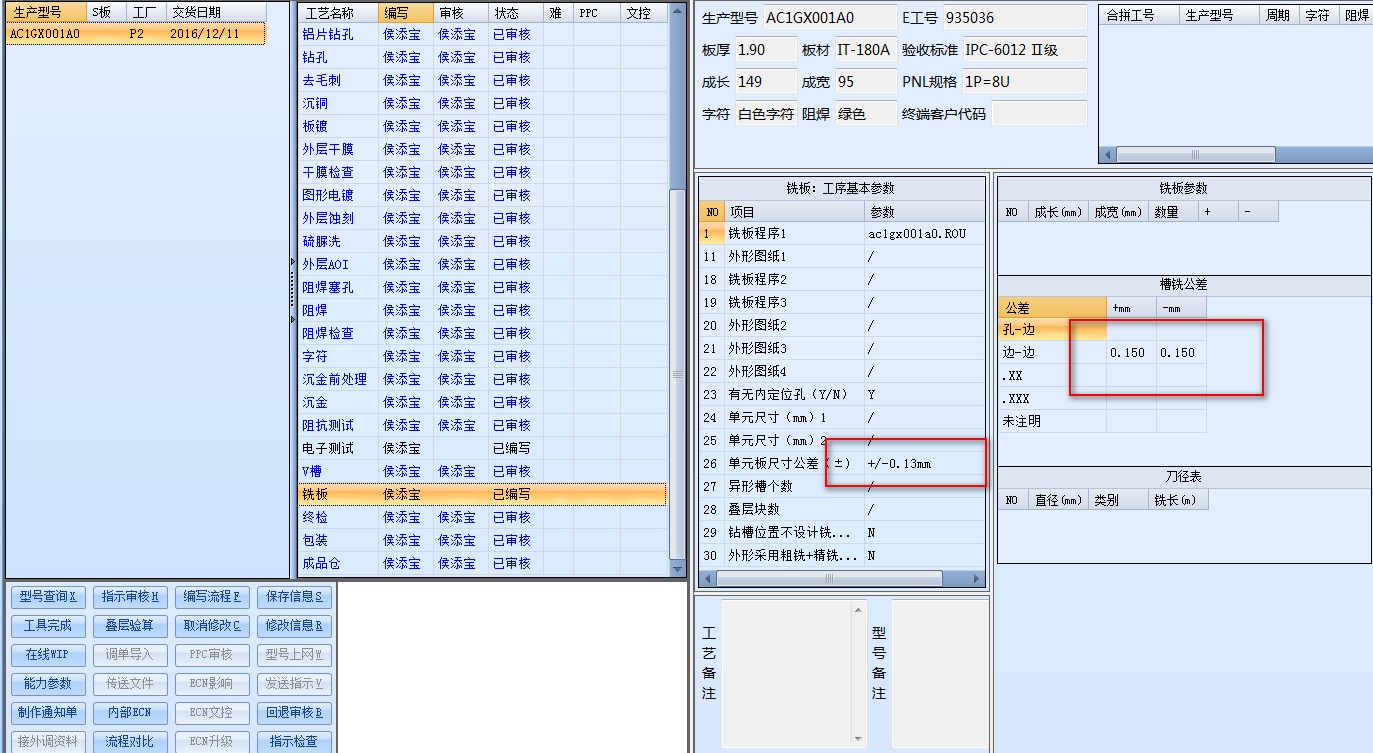Select the 阻焊塞孔 process row
Screen dimensions: 1373x753
tap(482, 287)
